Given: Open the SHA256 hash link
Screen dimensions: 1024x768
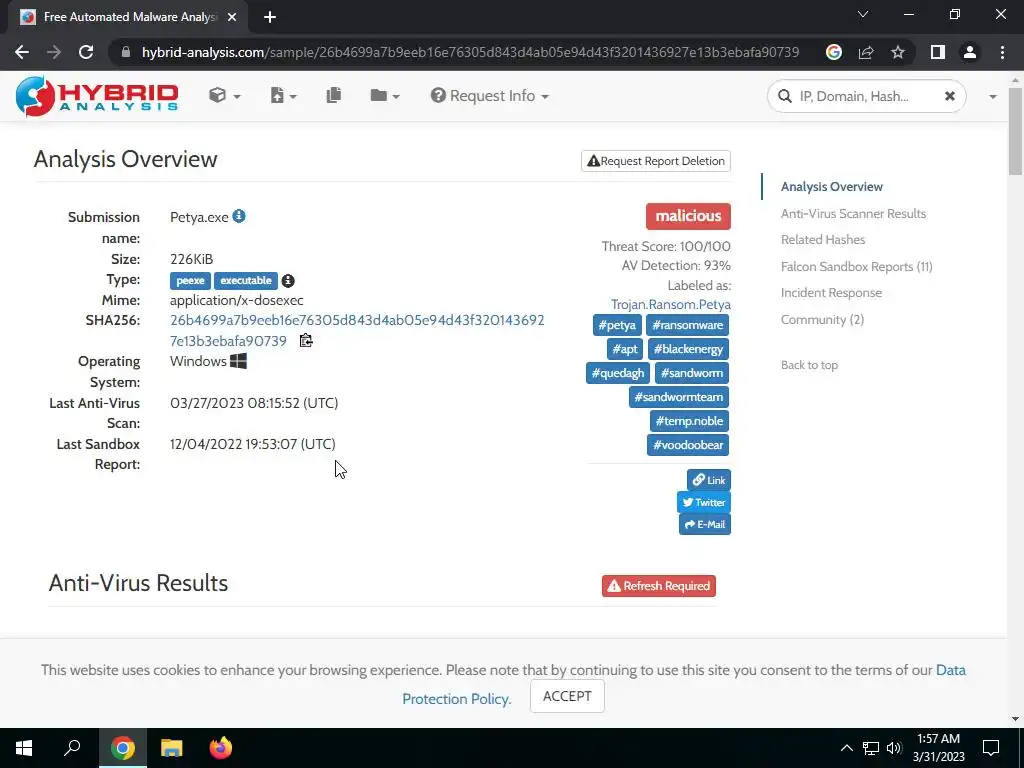Looking at the screenshot, I should 357,330.
